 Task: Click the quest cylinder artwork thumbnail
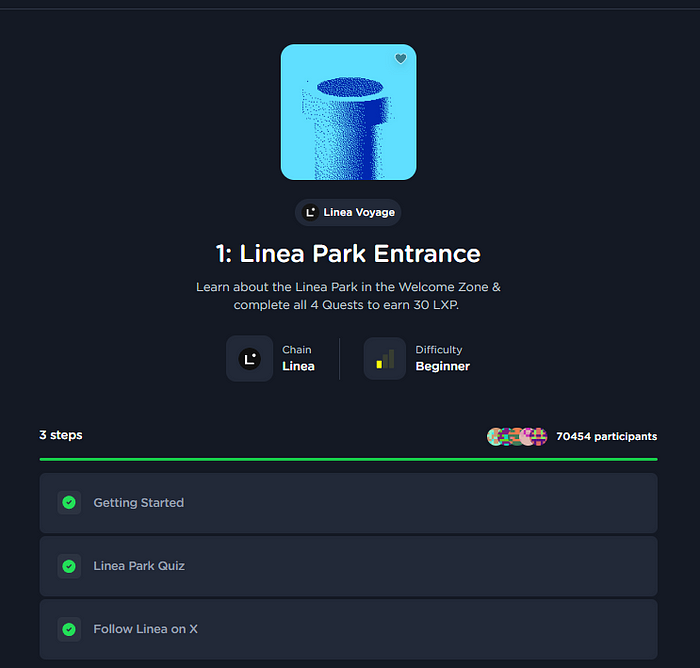click(348, 112)
